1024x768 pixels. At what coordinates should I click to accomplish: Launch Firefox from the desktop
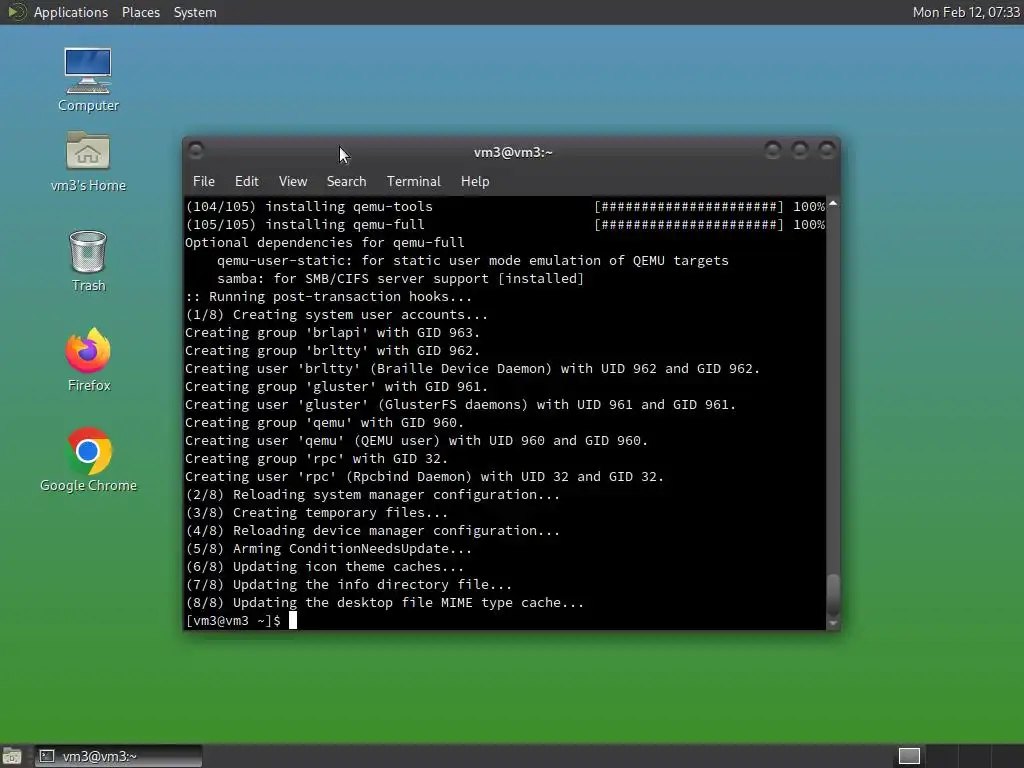pyautogui.click(x=88, y=360)
